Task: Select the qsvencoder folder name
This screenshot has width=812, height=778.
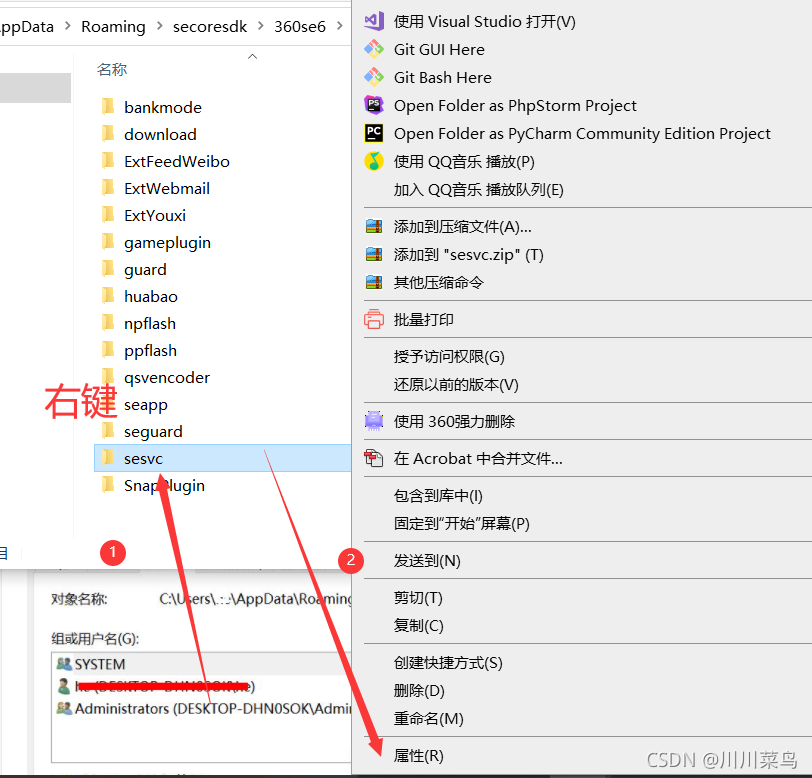Action: pos(167,378)
